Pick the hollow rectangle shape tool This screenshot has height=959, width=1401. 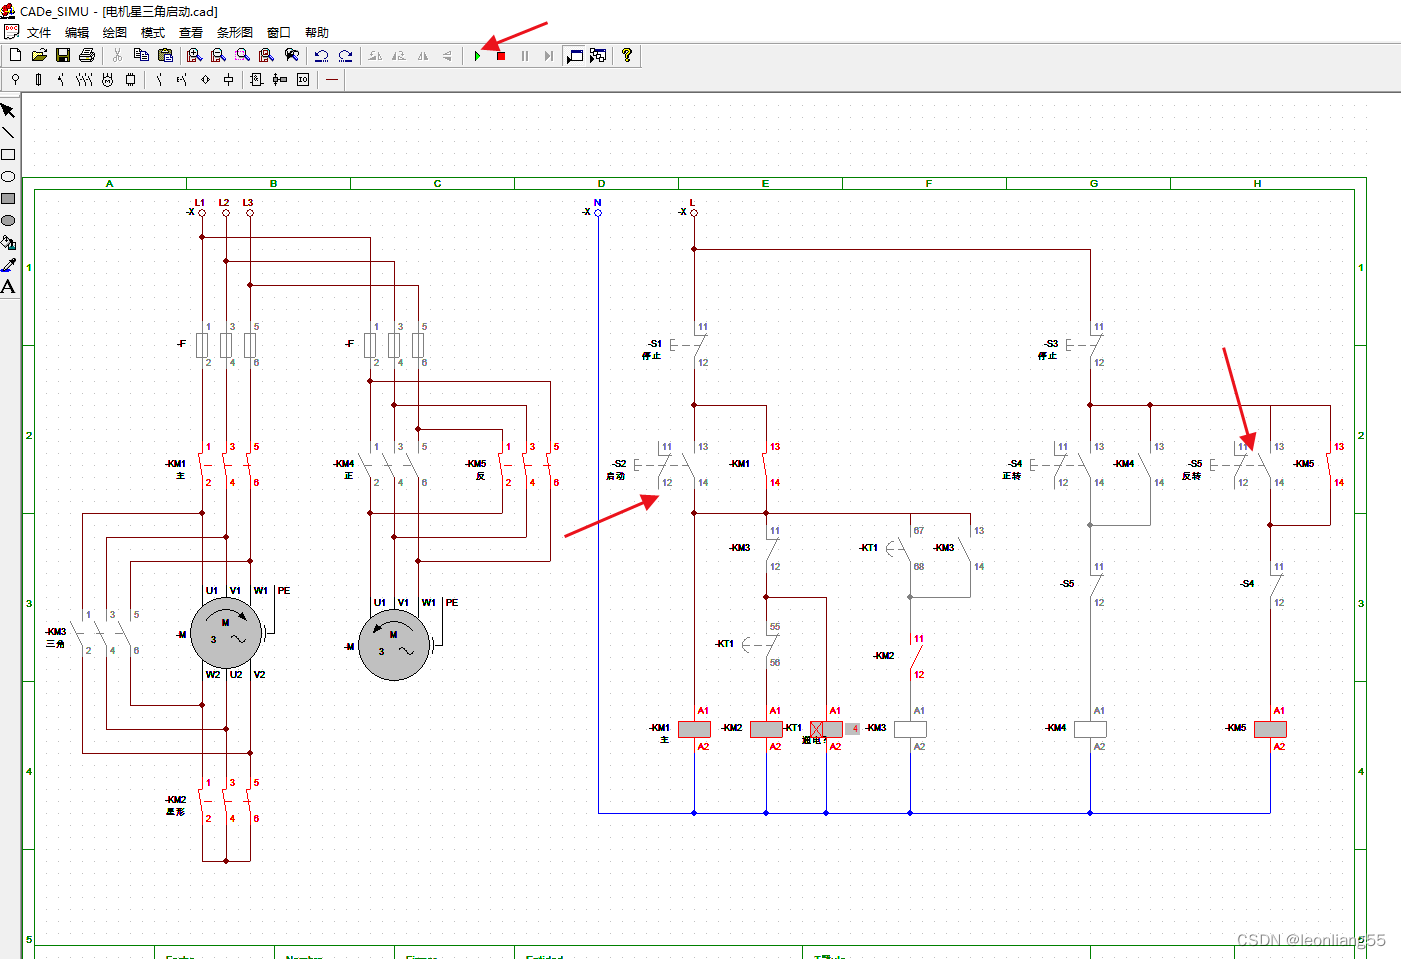coord(8,155)
